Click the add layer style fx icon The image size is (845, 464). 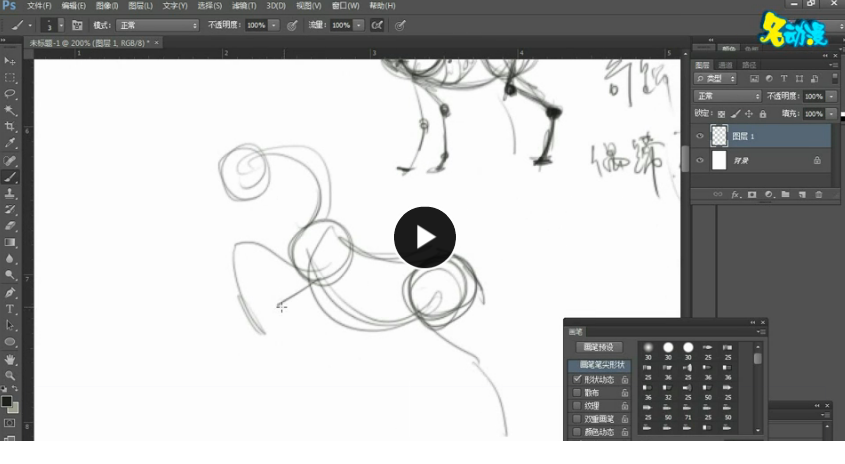click(x=735, y=194)
